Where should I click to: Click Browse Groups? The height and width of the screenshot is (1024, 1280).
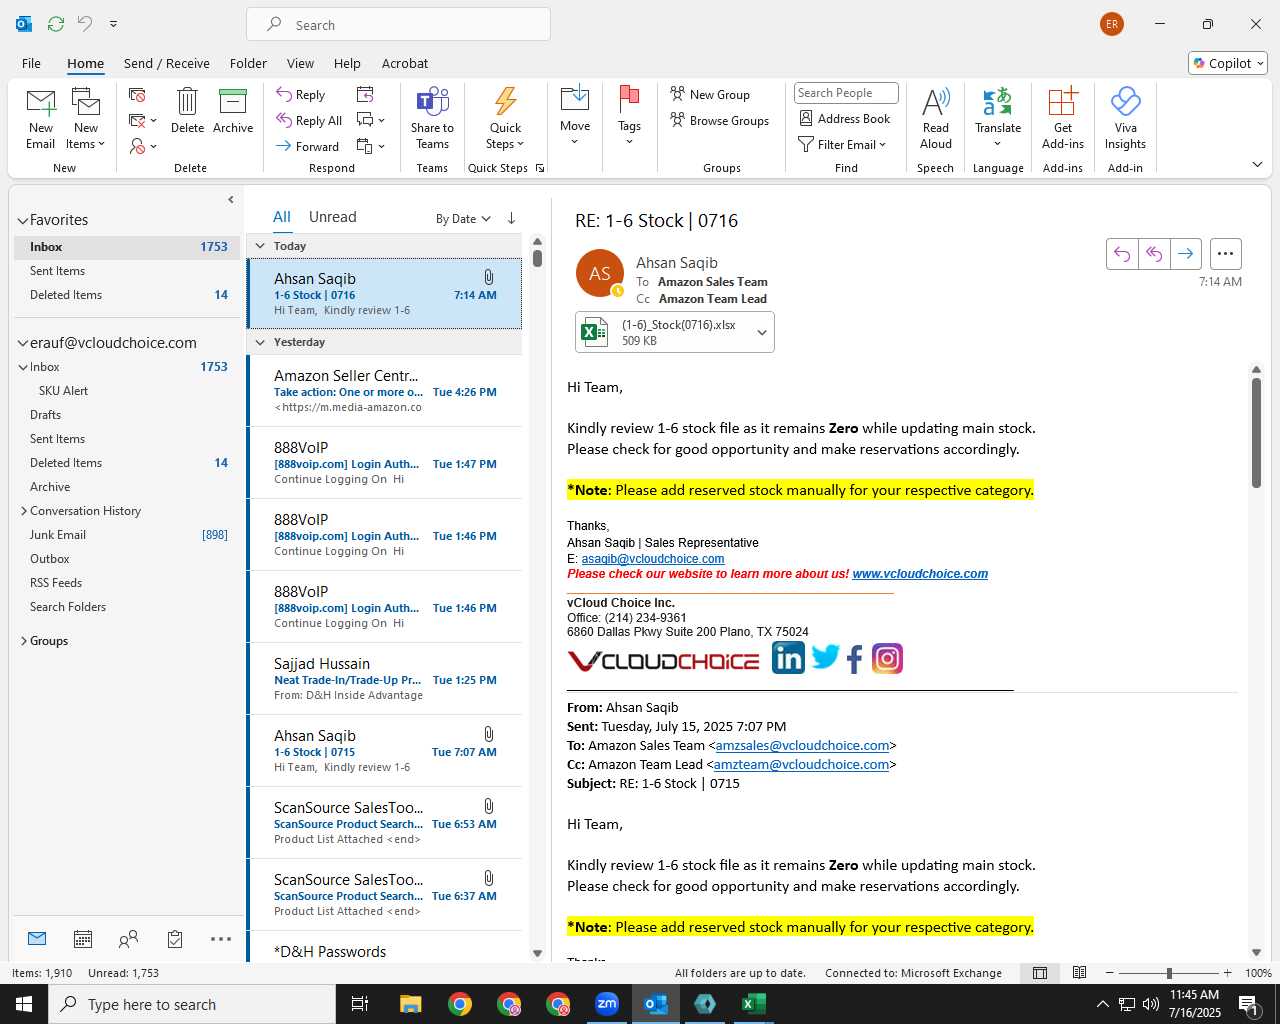pos(720,120)
